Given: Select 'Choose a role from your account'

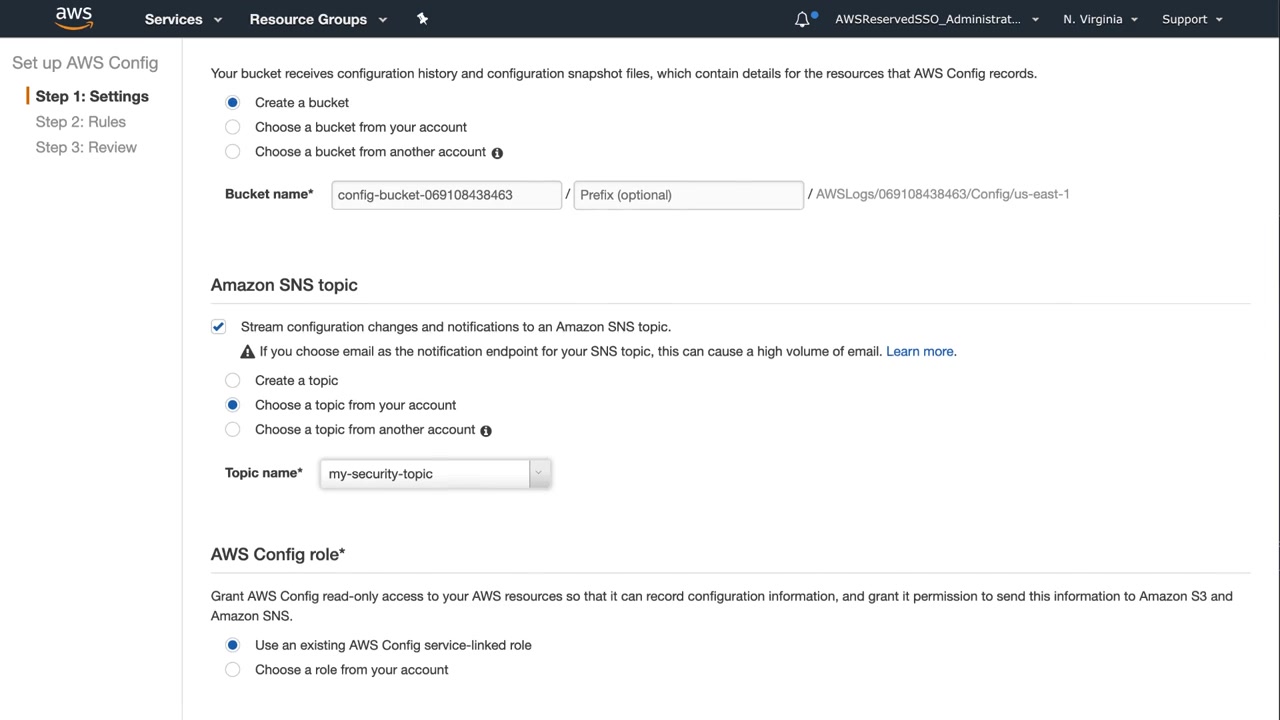Looking at the screenshot, I should (x=233, y=670).
